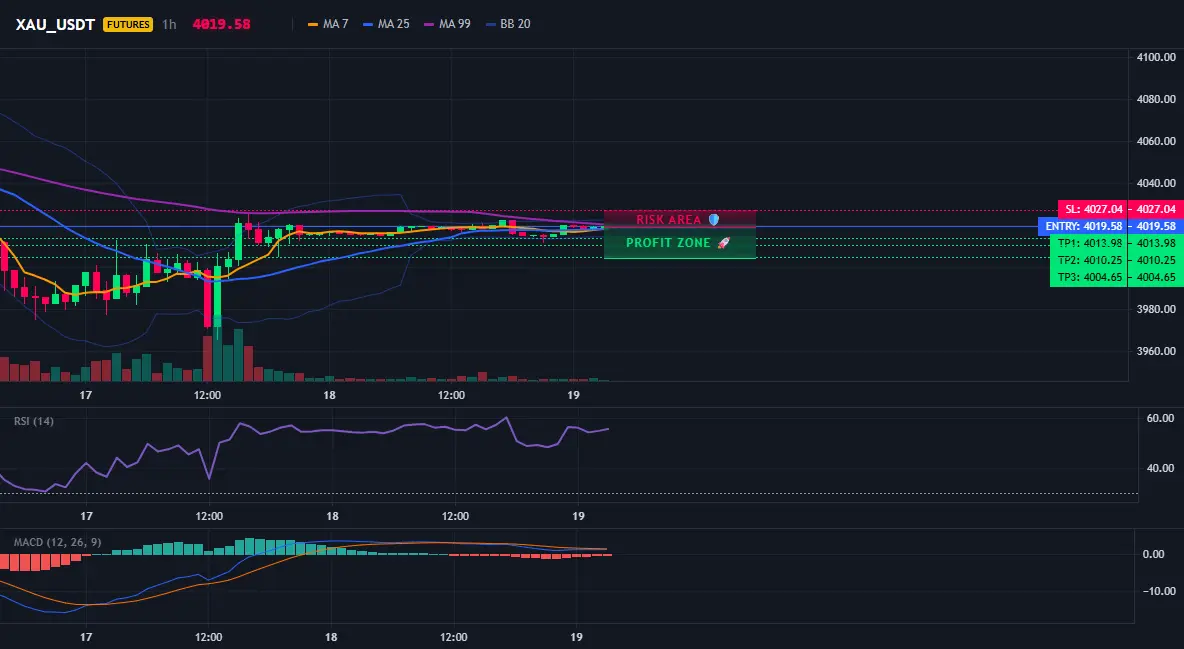1184x649 pixels.
Task: Click the XAU_USDT symbol name
Action: 55,24
